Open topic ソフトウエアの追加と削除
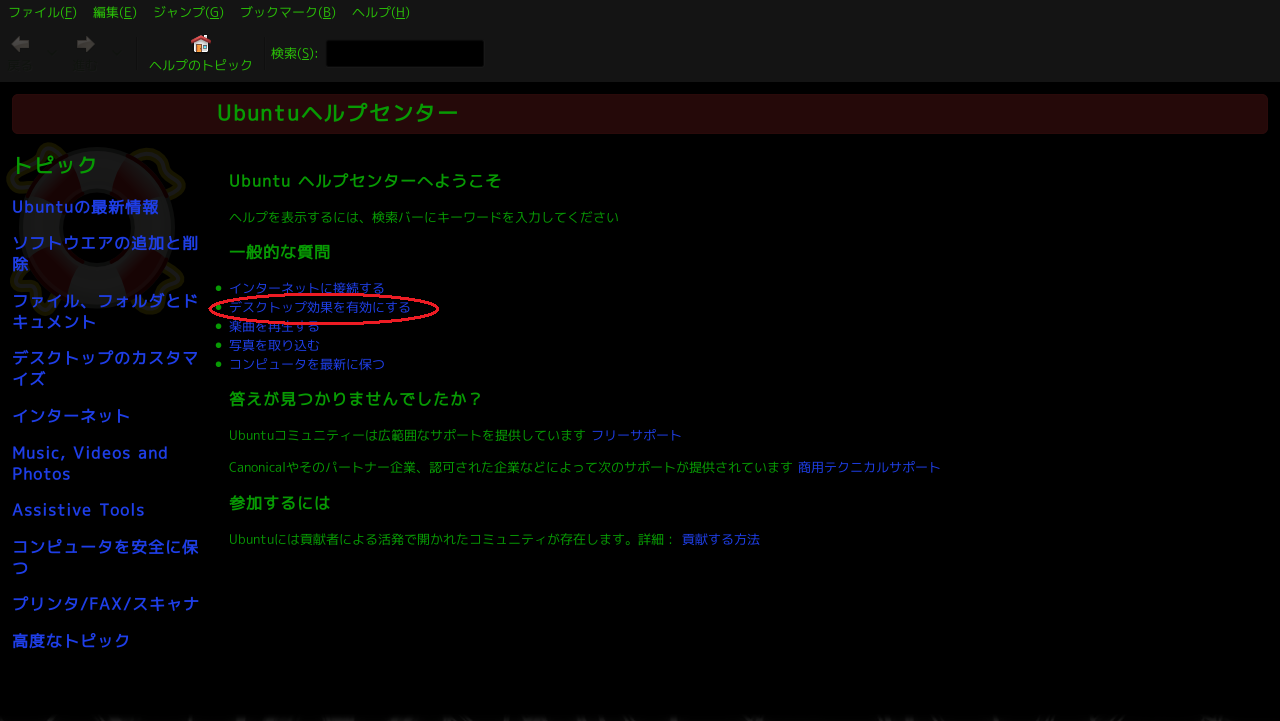 105,254
